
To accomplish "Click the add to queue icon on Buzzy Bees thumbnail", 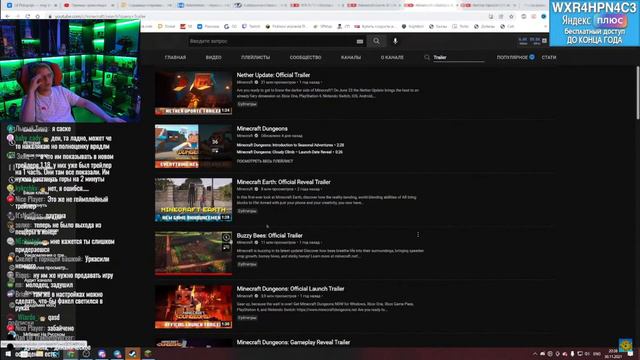I will coord(226,247).
